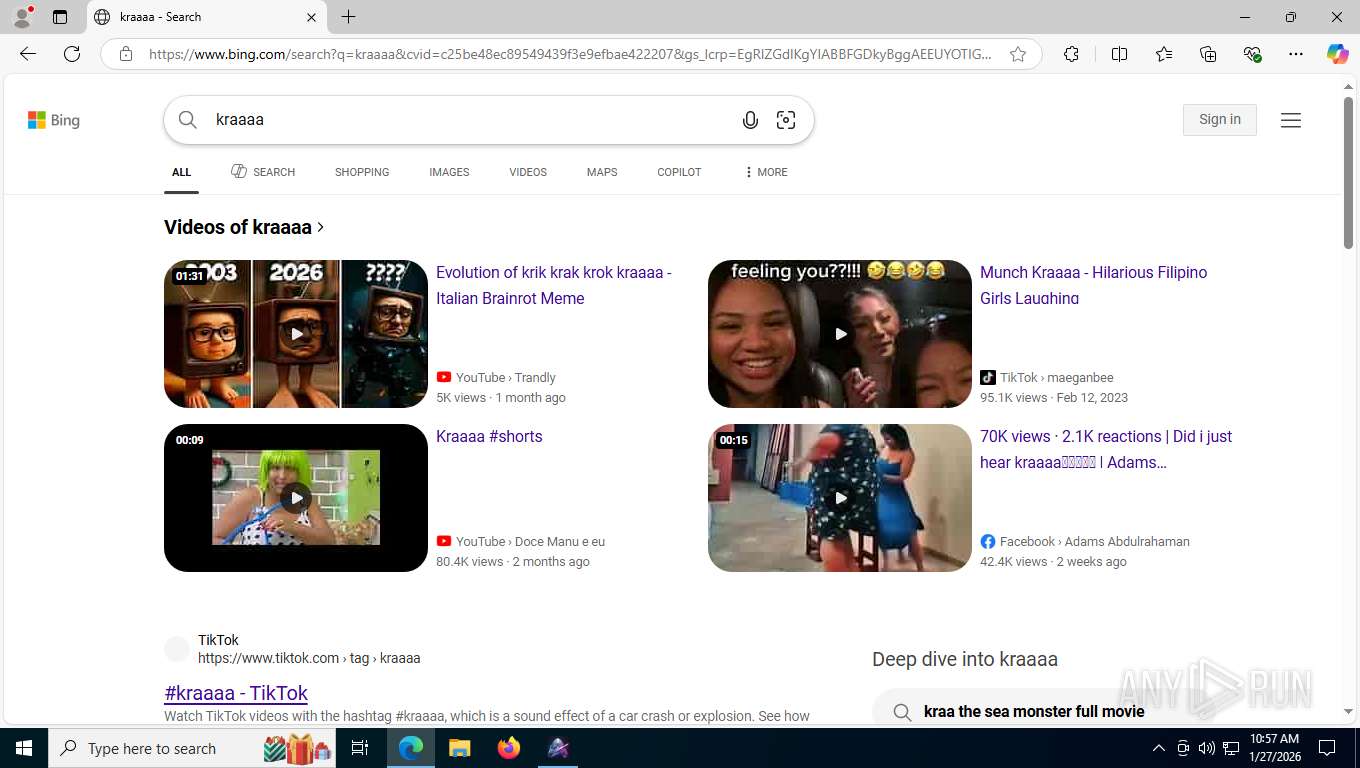The image size is (1360, 768).
Task: Switch to COPILOT tab
Action: click(679, 172)
